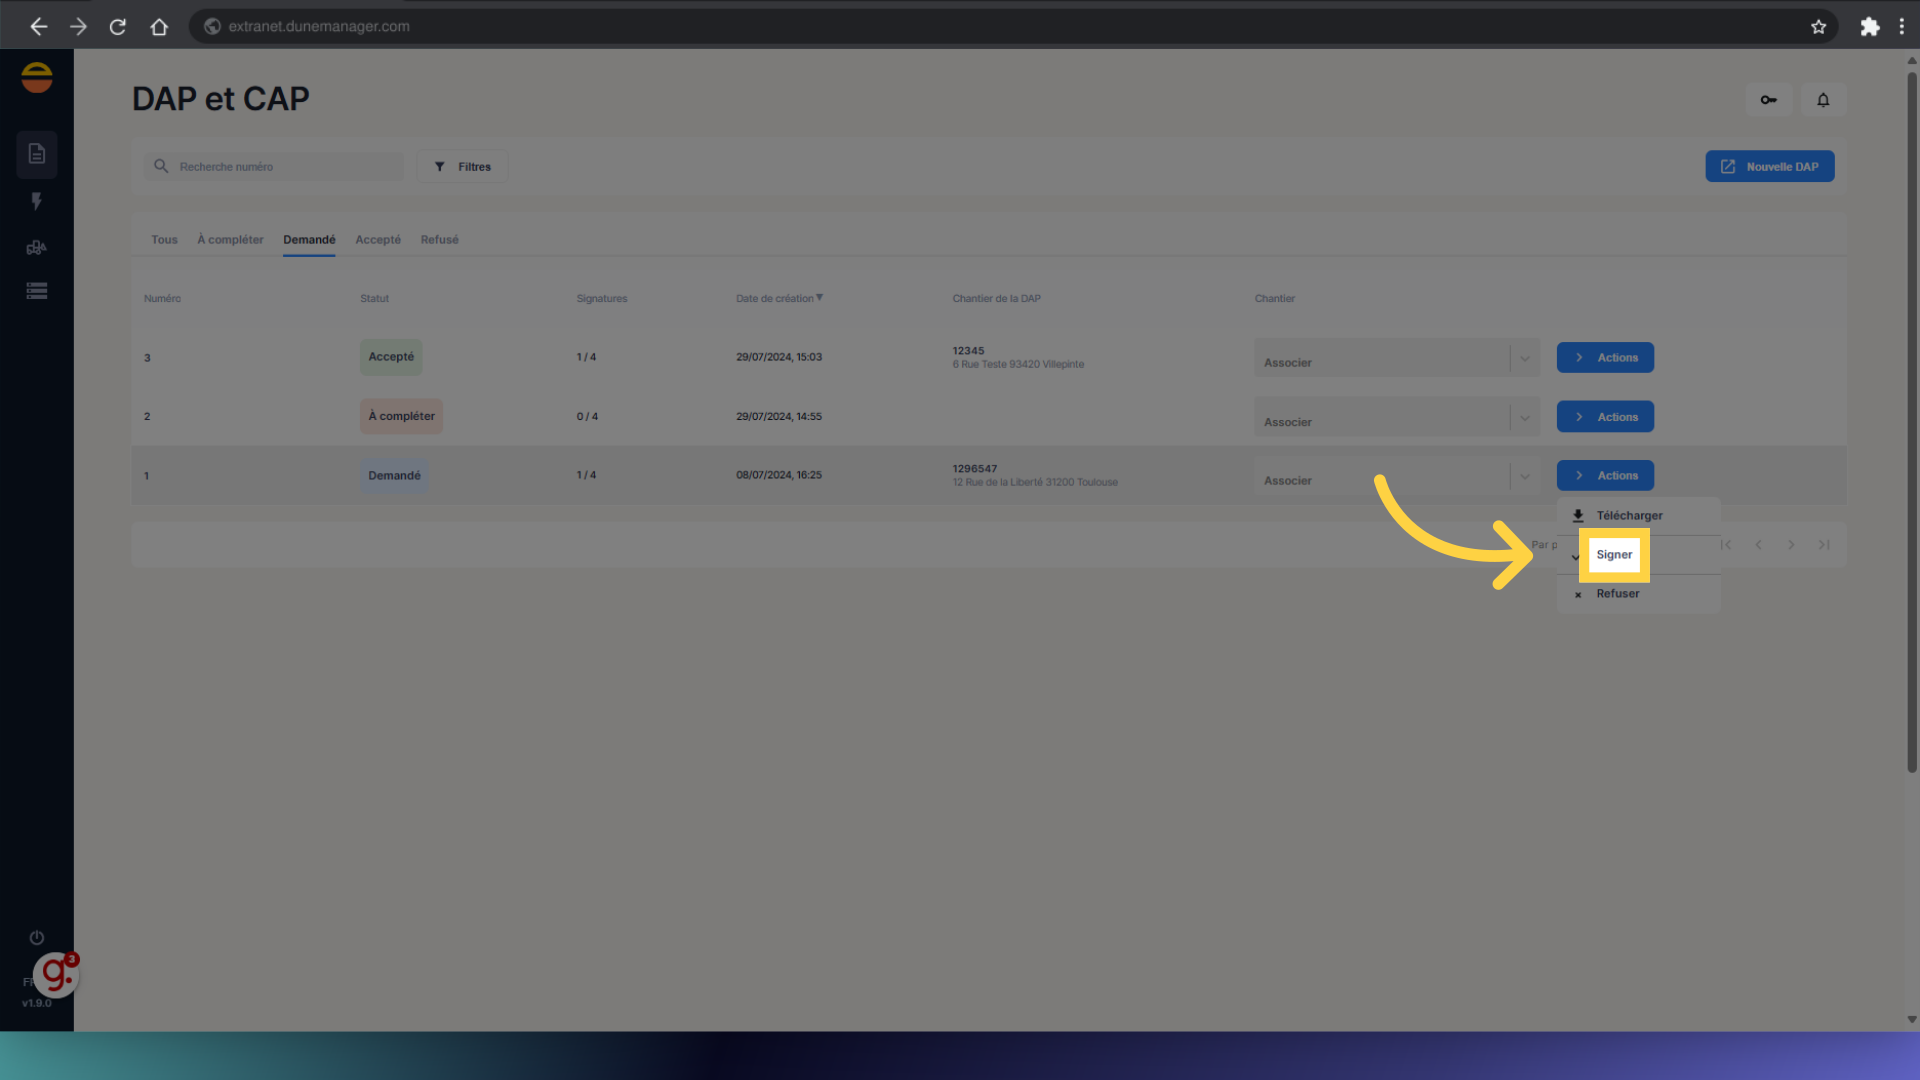
Task: Expand Associer dropdown for DAP 1
Action: pos(1524,477)
